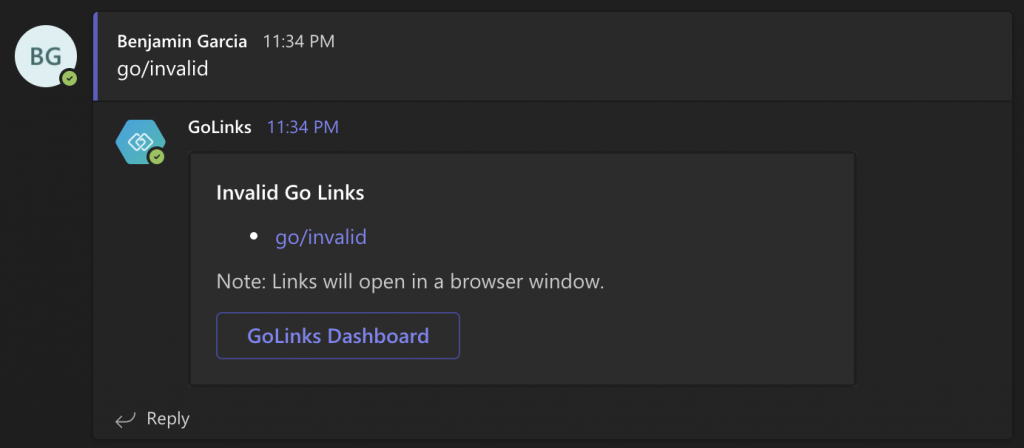
Task: Click the browser window note text
Action: pyautogui.click(x=410, y=283)
